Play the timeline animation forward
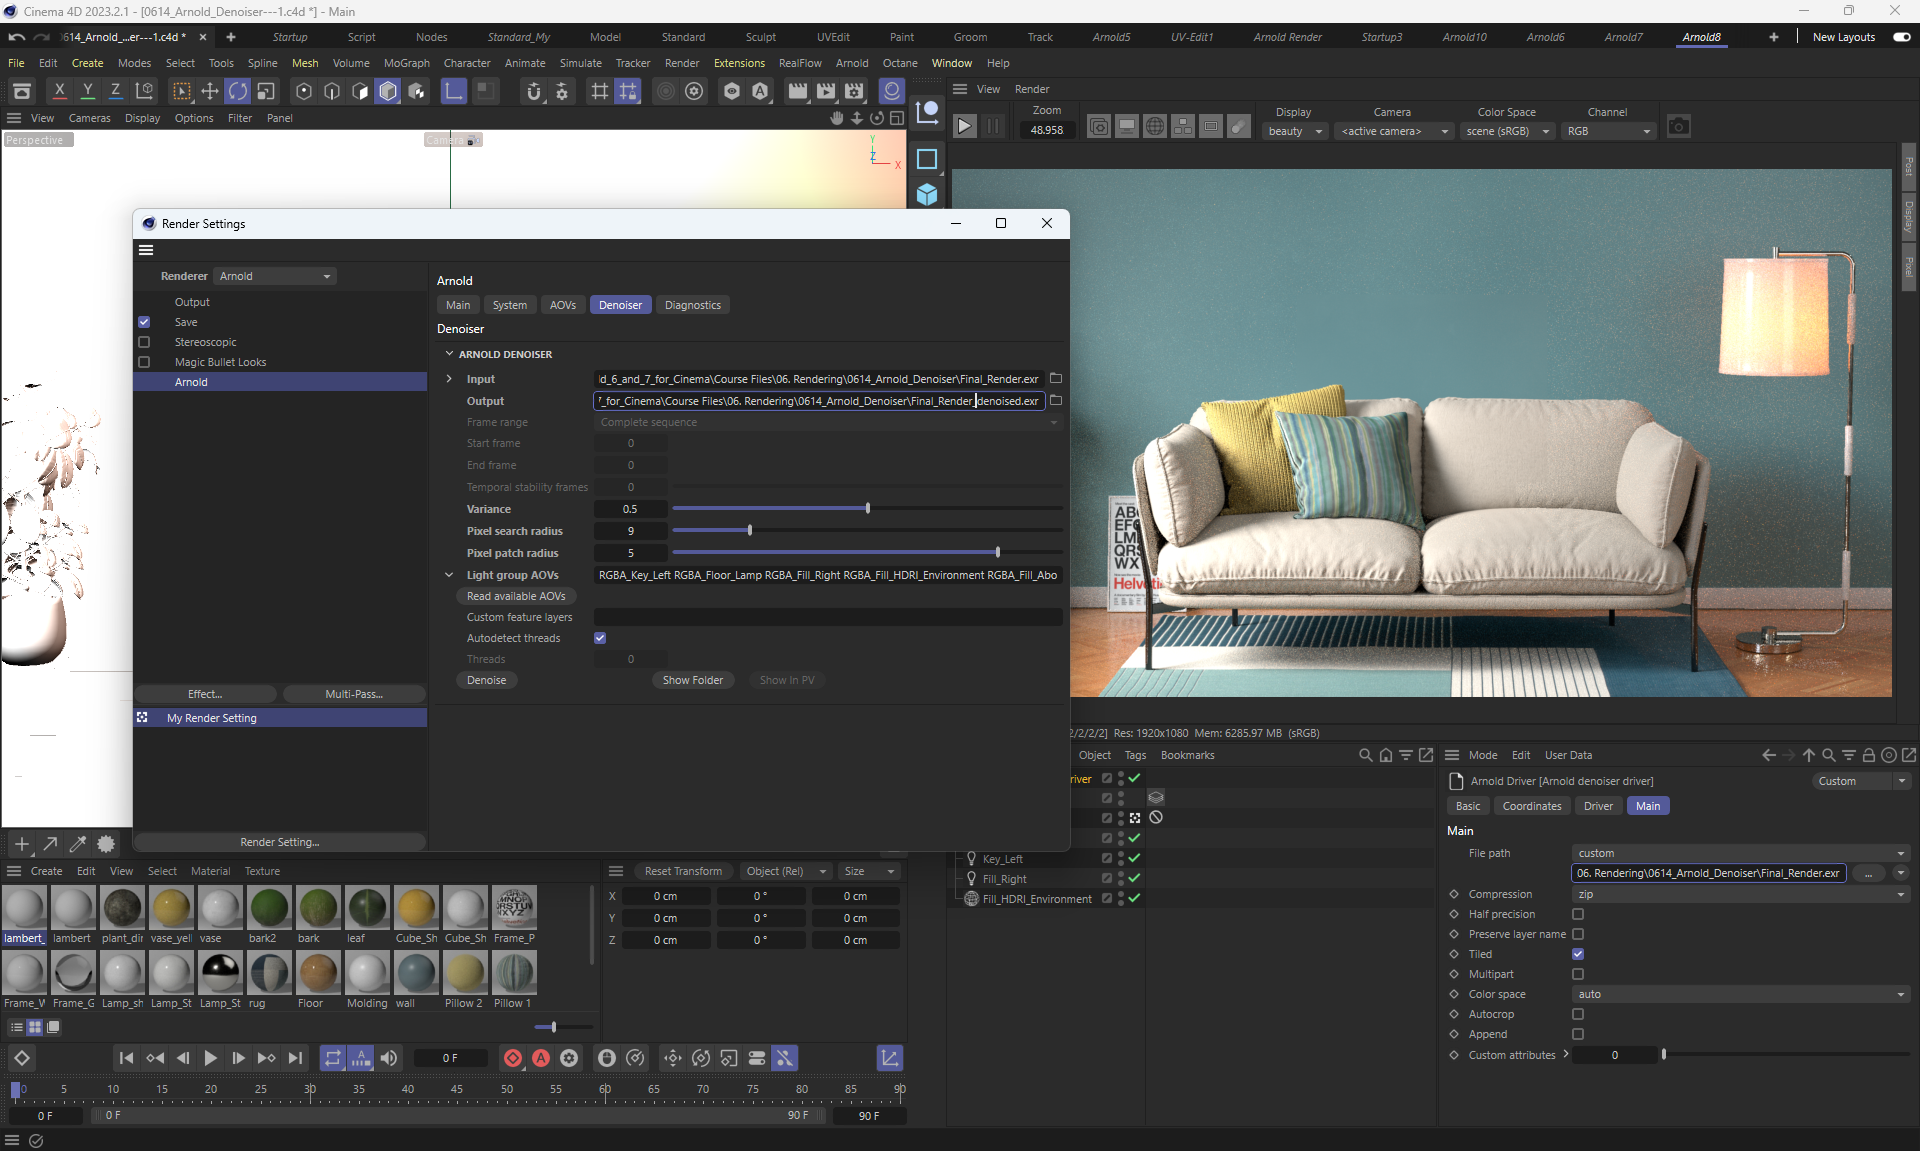 point(210,1058)
